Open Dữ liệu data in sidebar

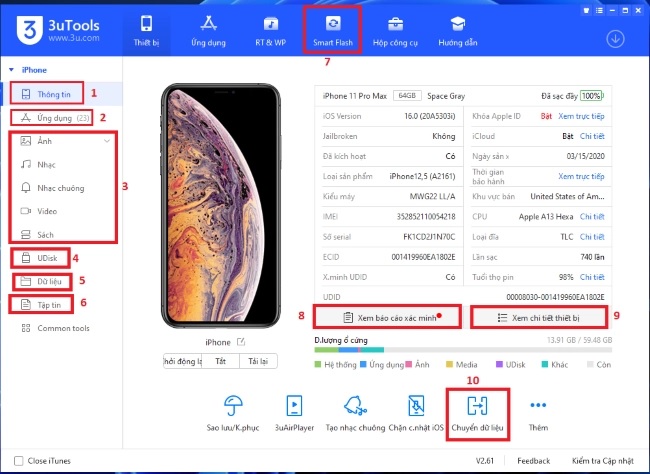(x=41, y=281)
